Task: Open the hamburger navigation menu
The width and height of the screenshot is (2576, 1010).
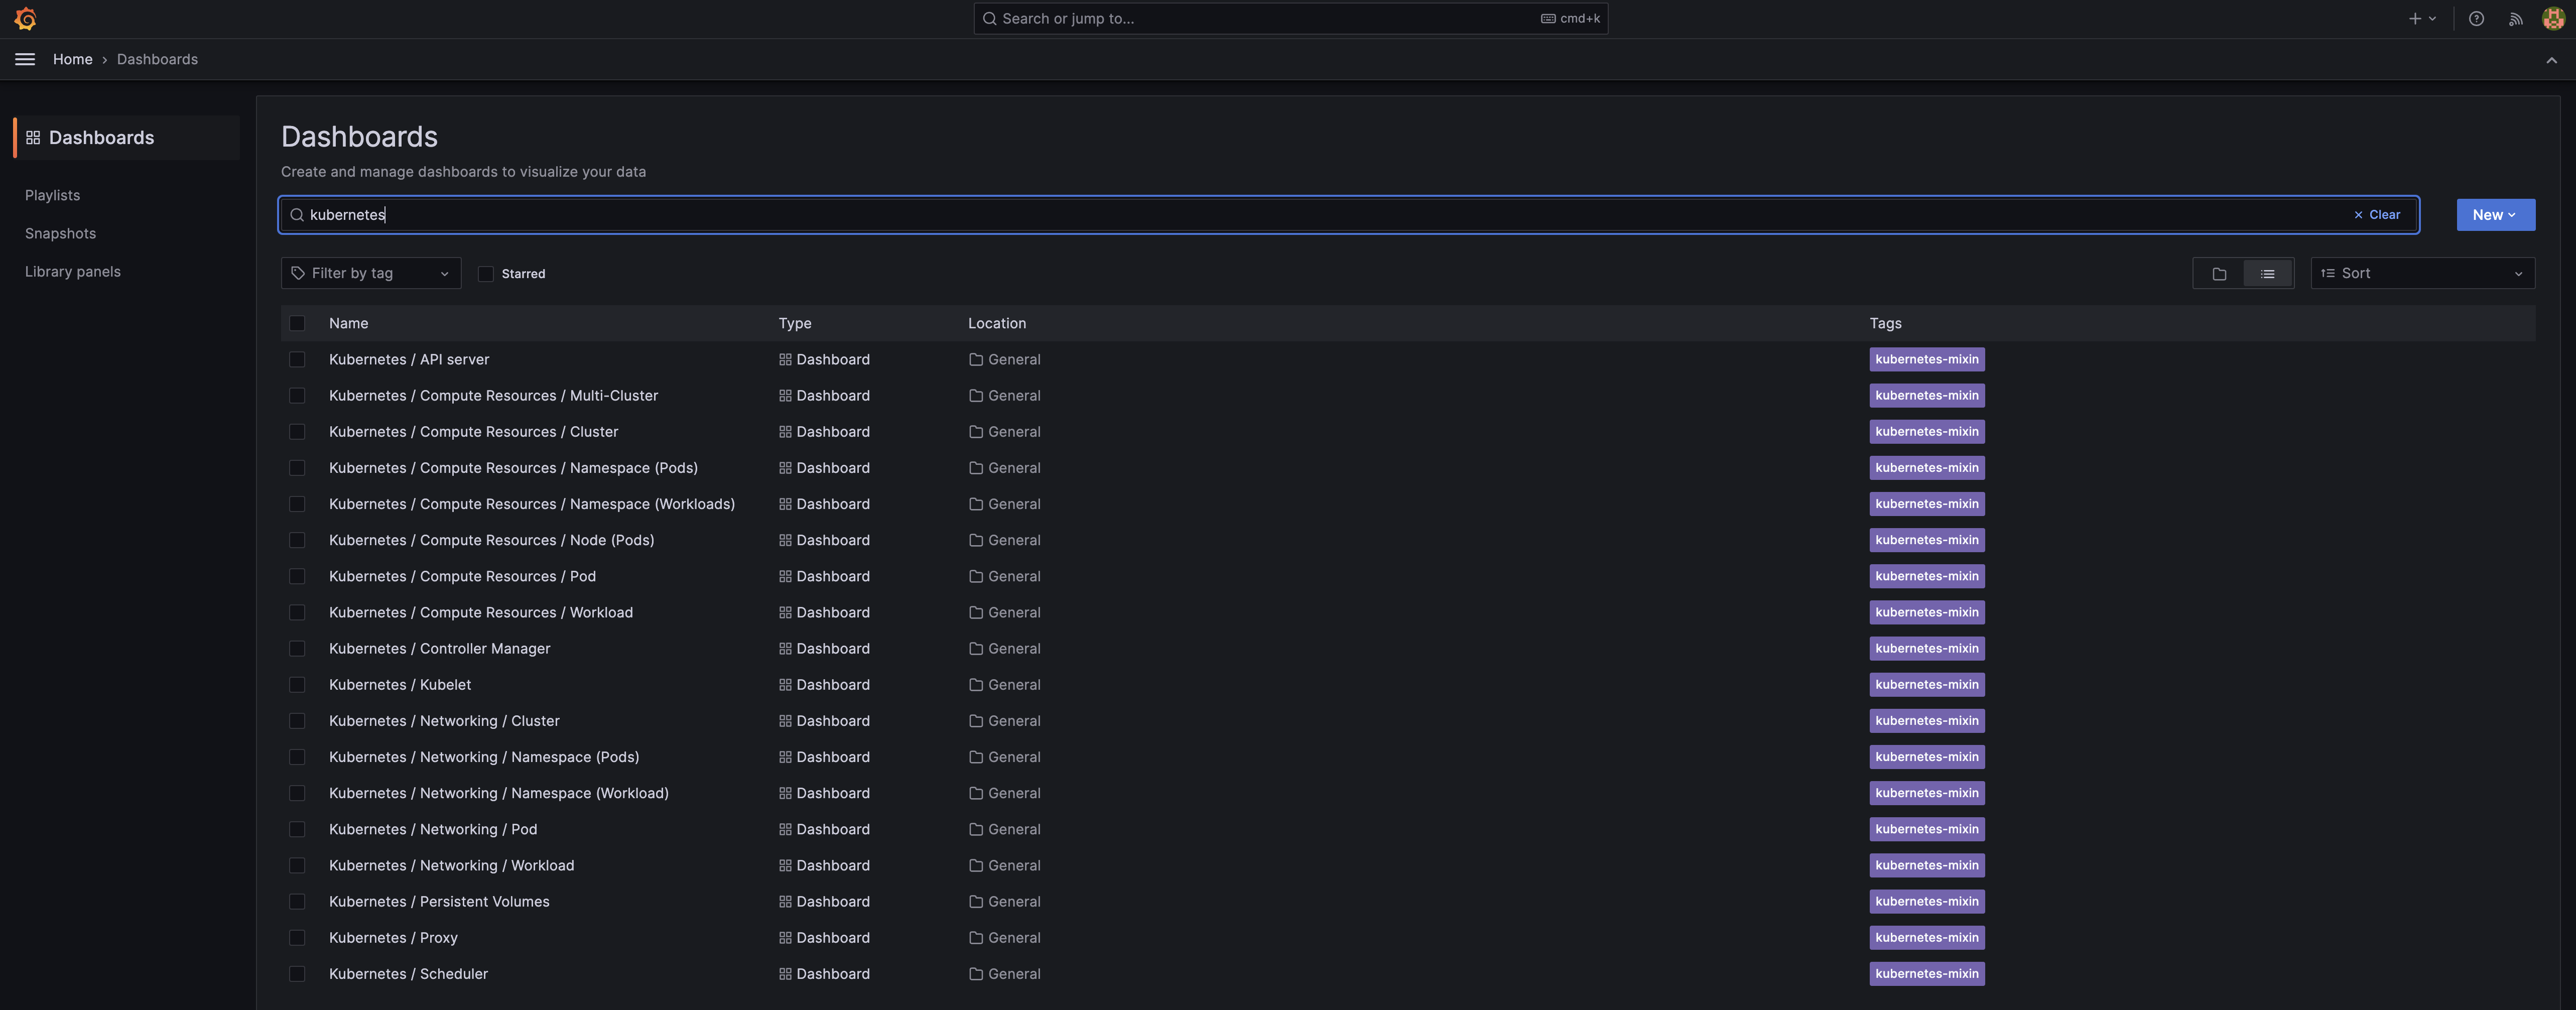Action: pyautogui.click(x=25, y=59)
